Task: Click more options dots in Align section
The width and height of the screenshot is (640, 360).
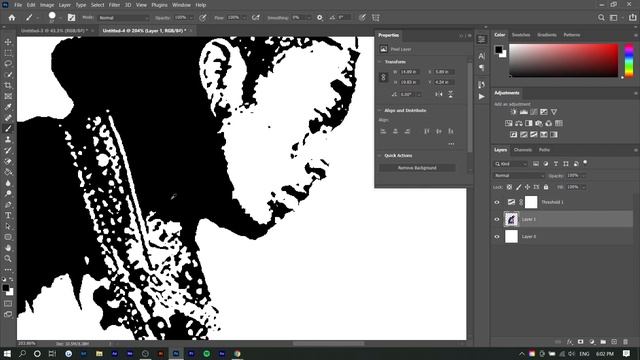Action: pyautogui.click(x=451, y=144)
